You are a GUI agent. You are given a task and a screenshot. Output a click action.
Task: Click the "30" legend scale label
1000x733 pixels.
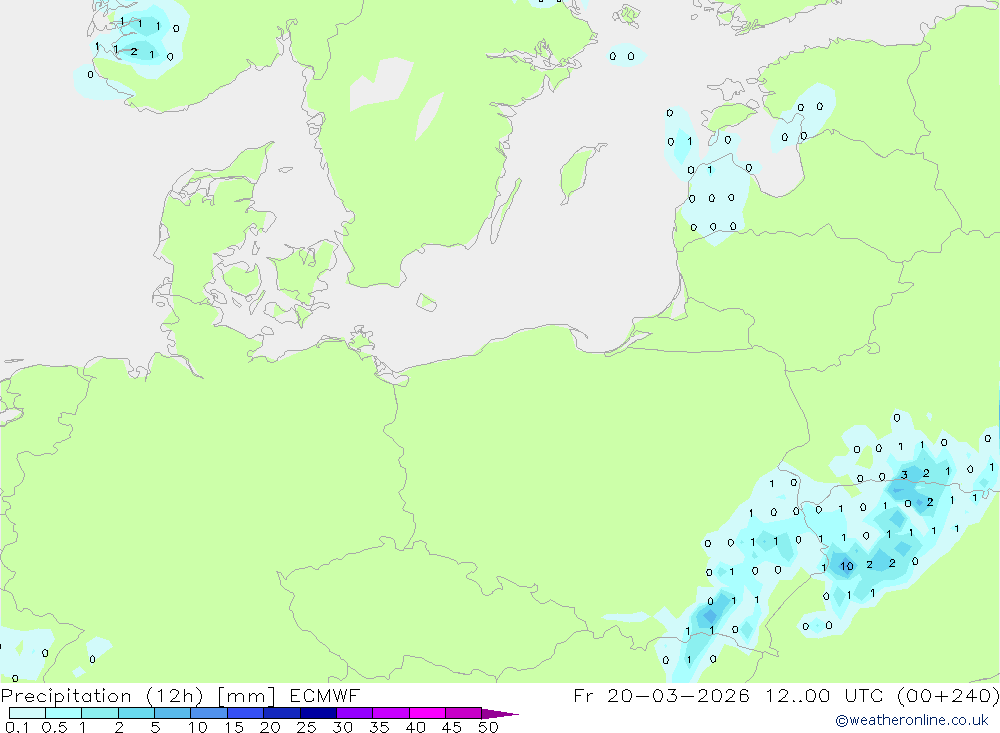[x=343, y=727]
